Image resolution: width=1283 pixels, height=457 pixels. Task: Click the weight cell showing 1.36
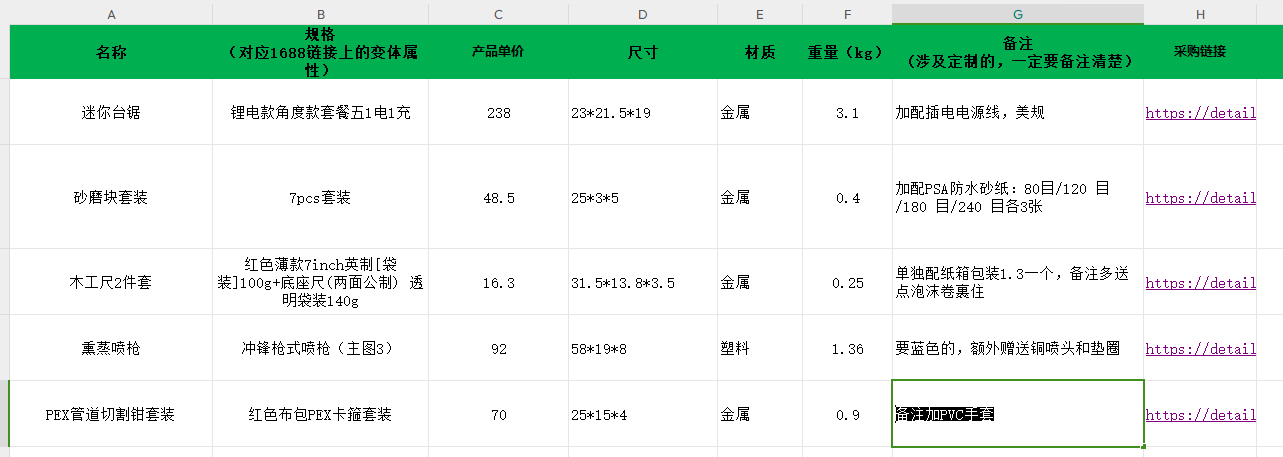click(847, 349)
